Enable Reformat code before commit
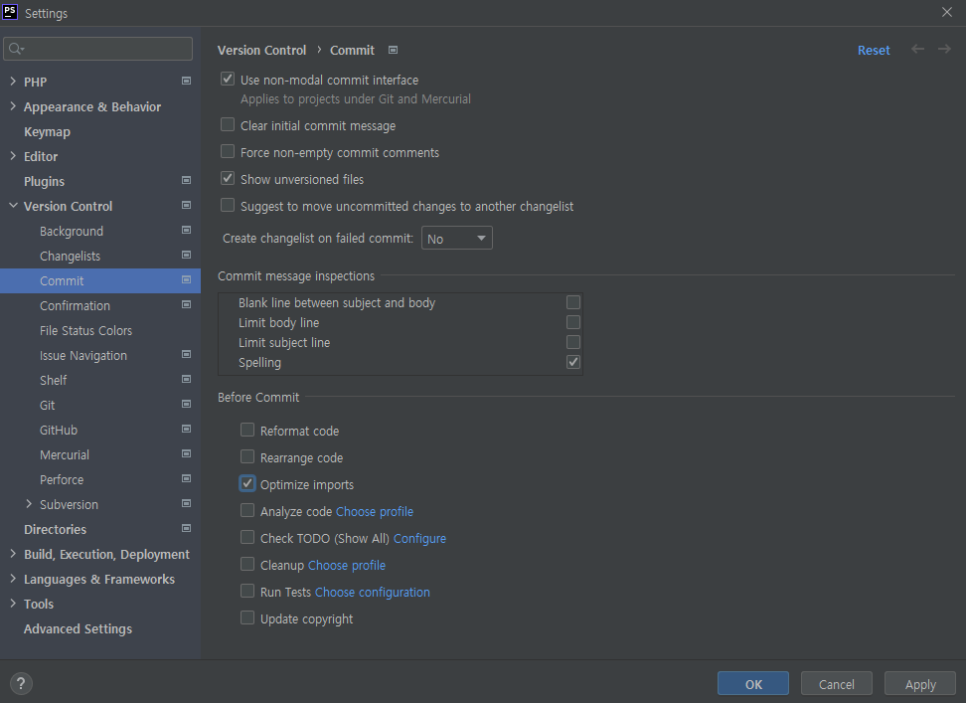This screenshot has height=703, width=966. [247, 430]
